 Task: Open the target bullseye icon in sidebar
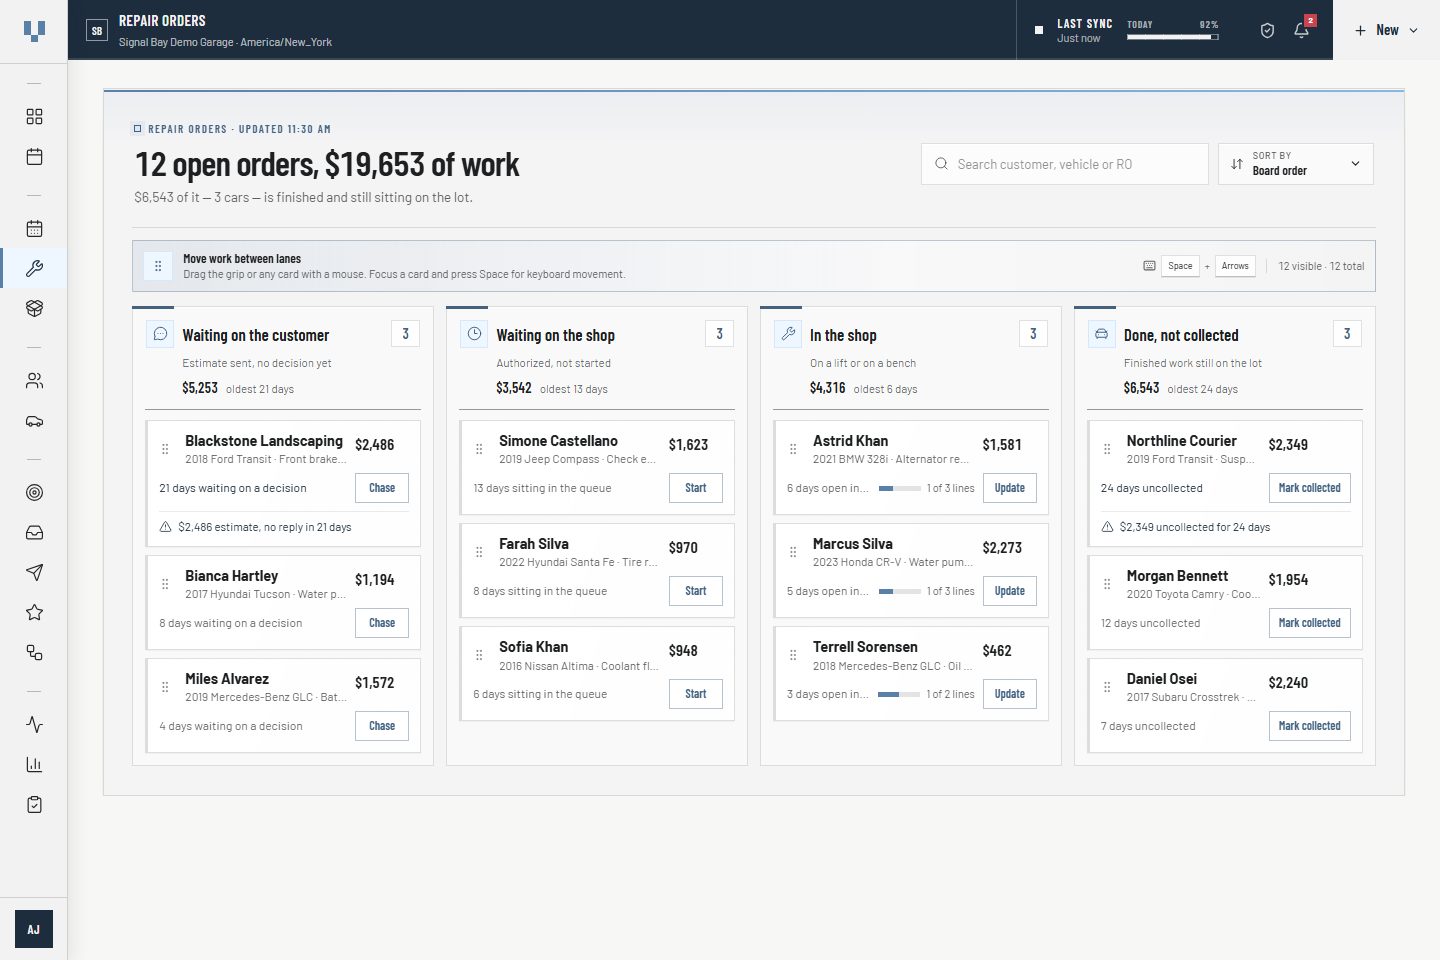tap(34, 493)
